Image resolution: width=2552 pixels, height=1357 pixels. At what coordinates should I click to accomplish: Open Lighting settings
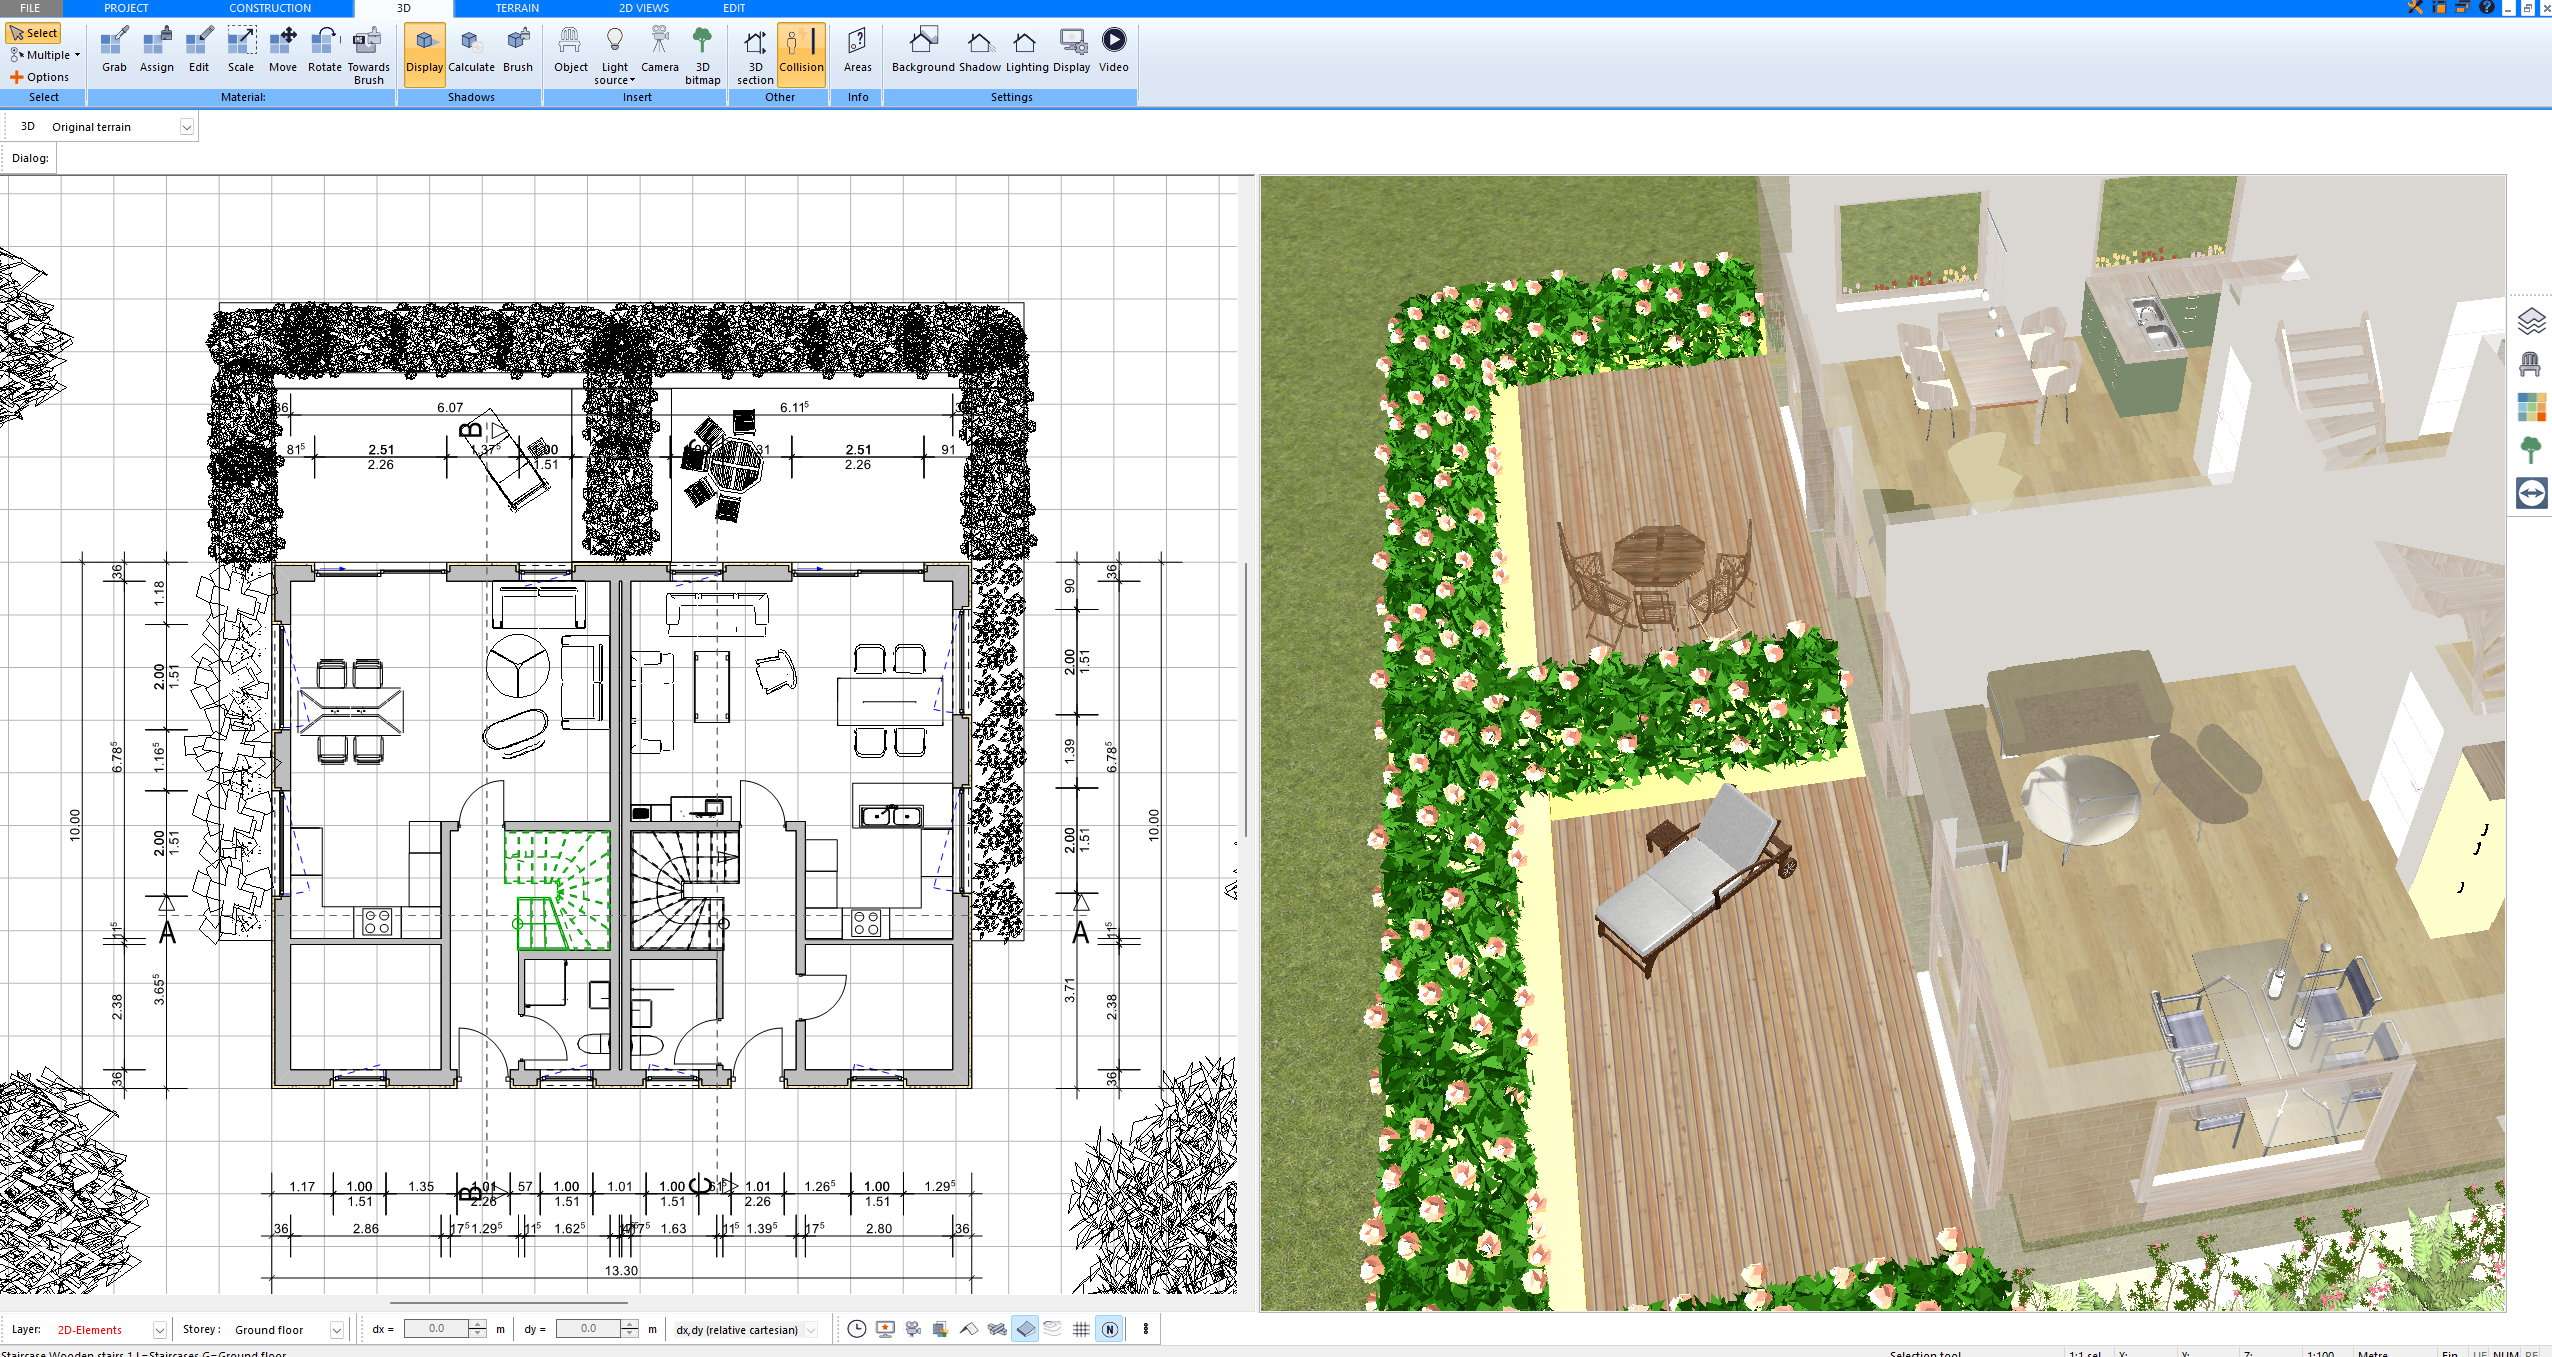1027,51
